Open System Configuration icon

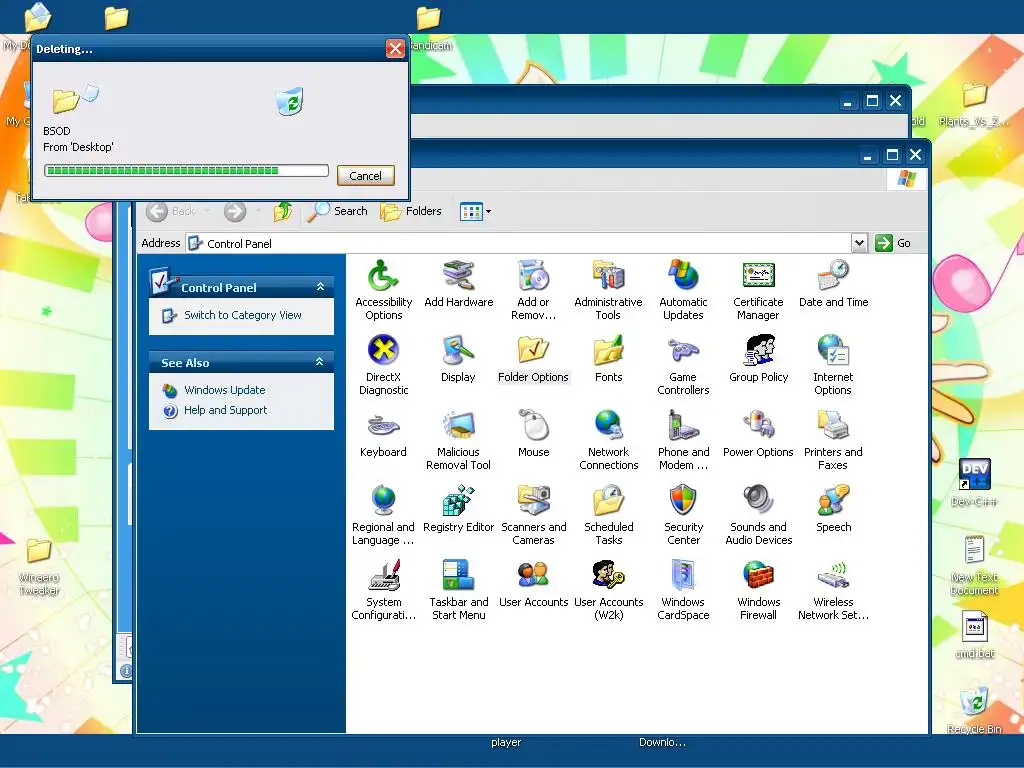coord(383,590)
